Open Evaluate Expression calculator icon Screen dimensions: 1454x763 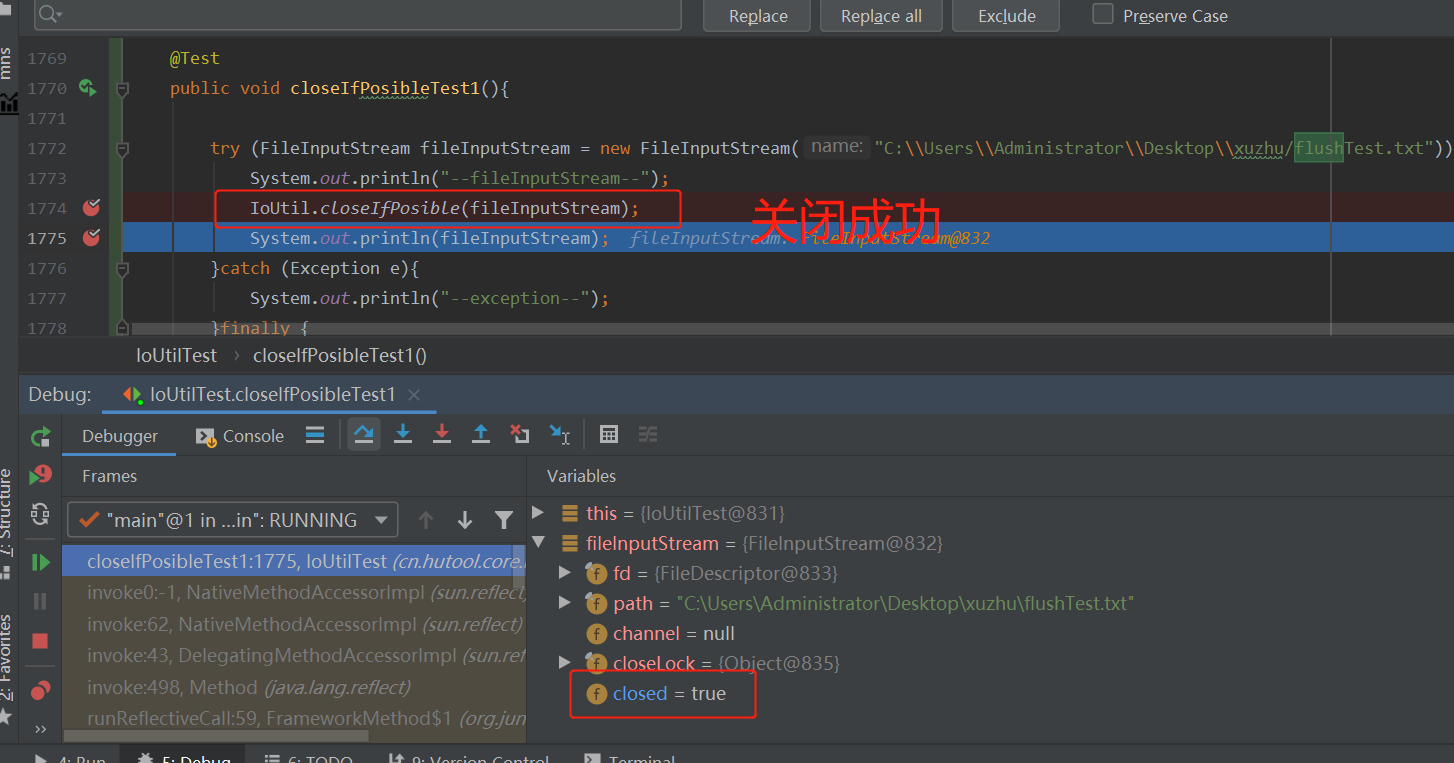pos(609,434)
